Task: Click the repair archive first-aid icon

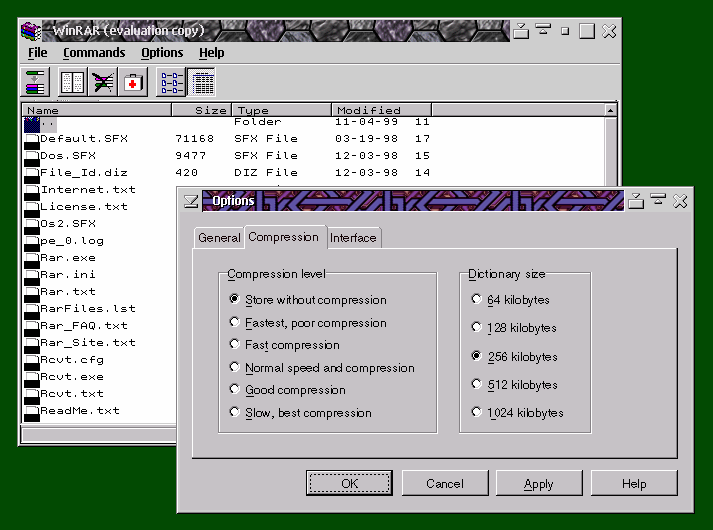Action: point(133,82)
